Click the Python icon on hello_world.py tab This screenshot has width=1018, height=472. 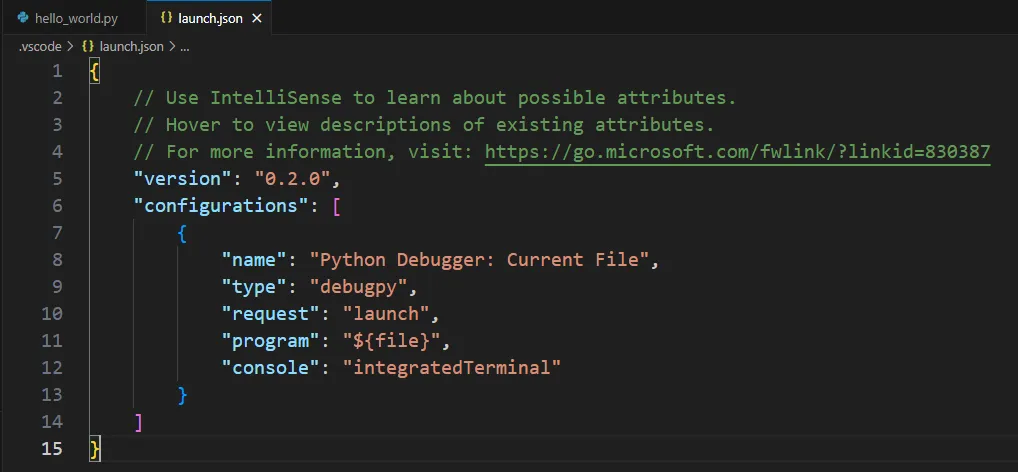click(x=23, y=18)
